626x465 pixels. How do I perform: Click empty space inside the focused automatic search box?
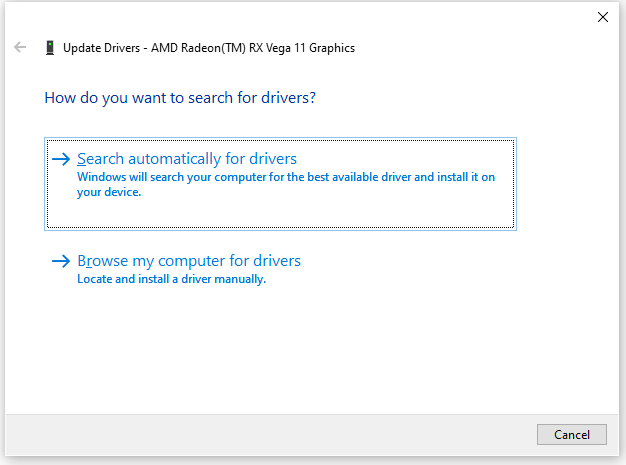(x=319, y=212)
